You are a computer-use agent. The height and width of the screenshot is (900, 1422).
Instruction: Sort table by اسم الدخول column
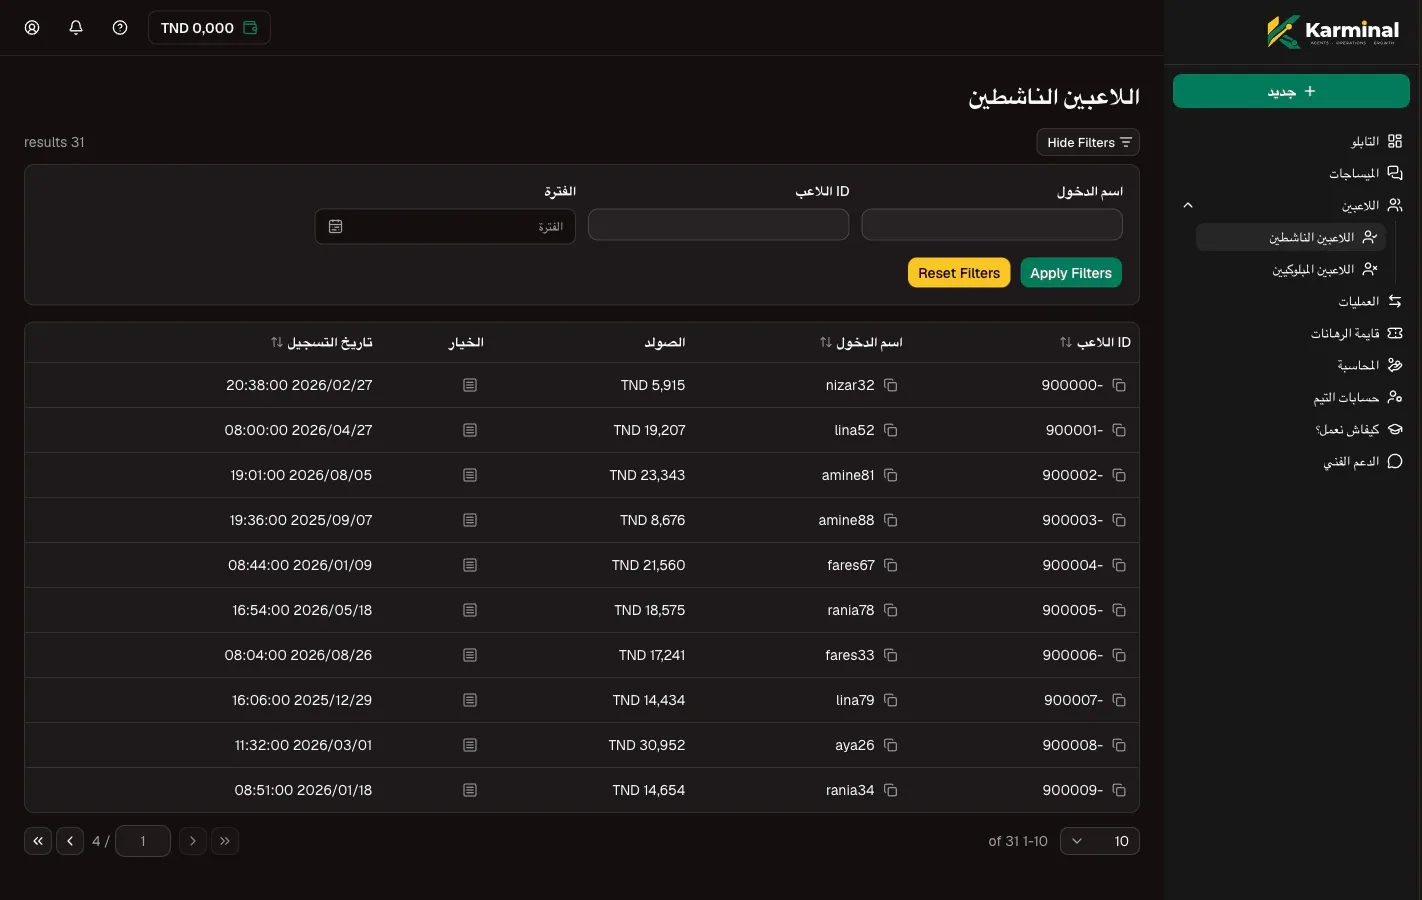861,342
